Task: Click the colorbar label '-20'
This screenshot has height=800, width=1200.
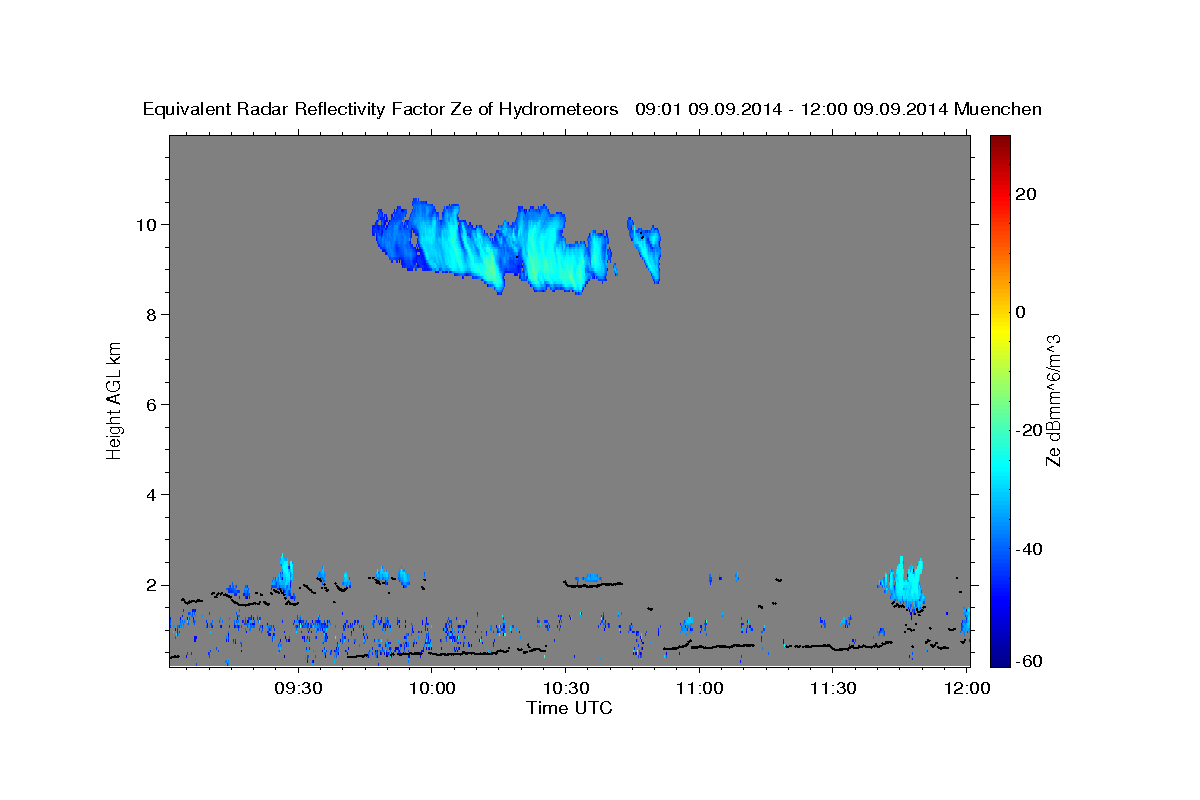Action: tap(1027, 430)
